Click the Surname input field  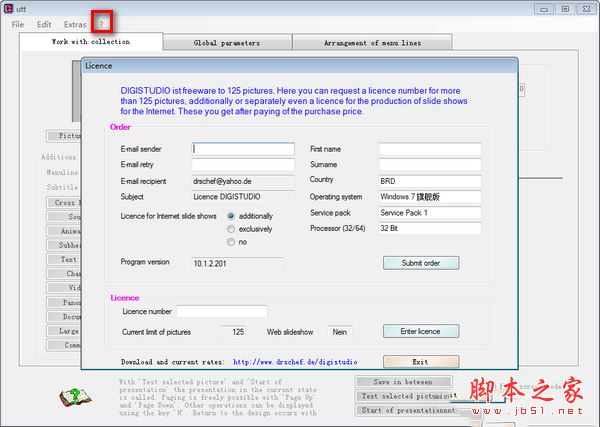tap(430, 165)
